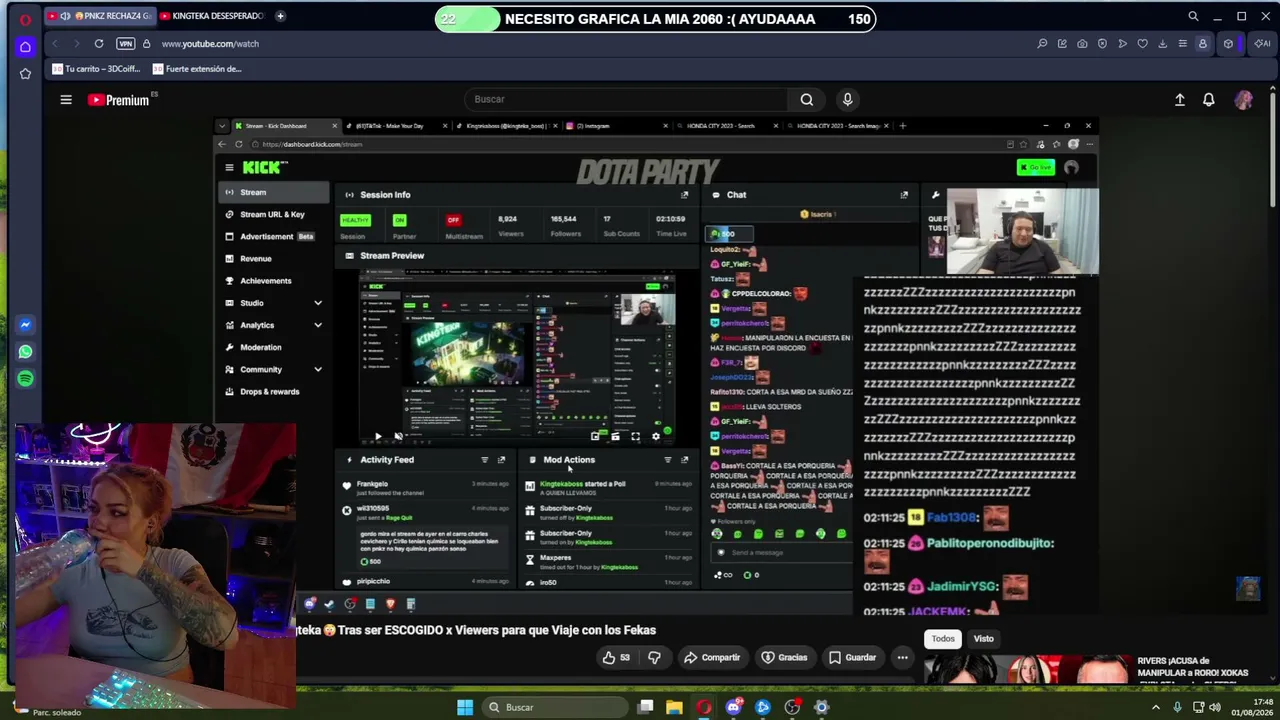Image resolution: width=1280 pixels, height=720 pixels.
Task: Open the video's three-dot more actions
Action: (x=902, y=658)
